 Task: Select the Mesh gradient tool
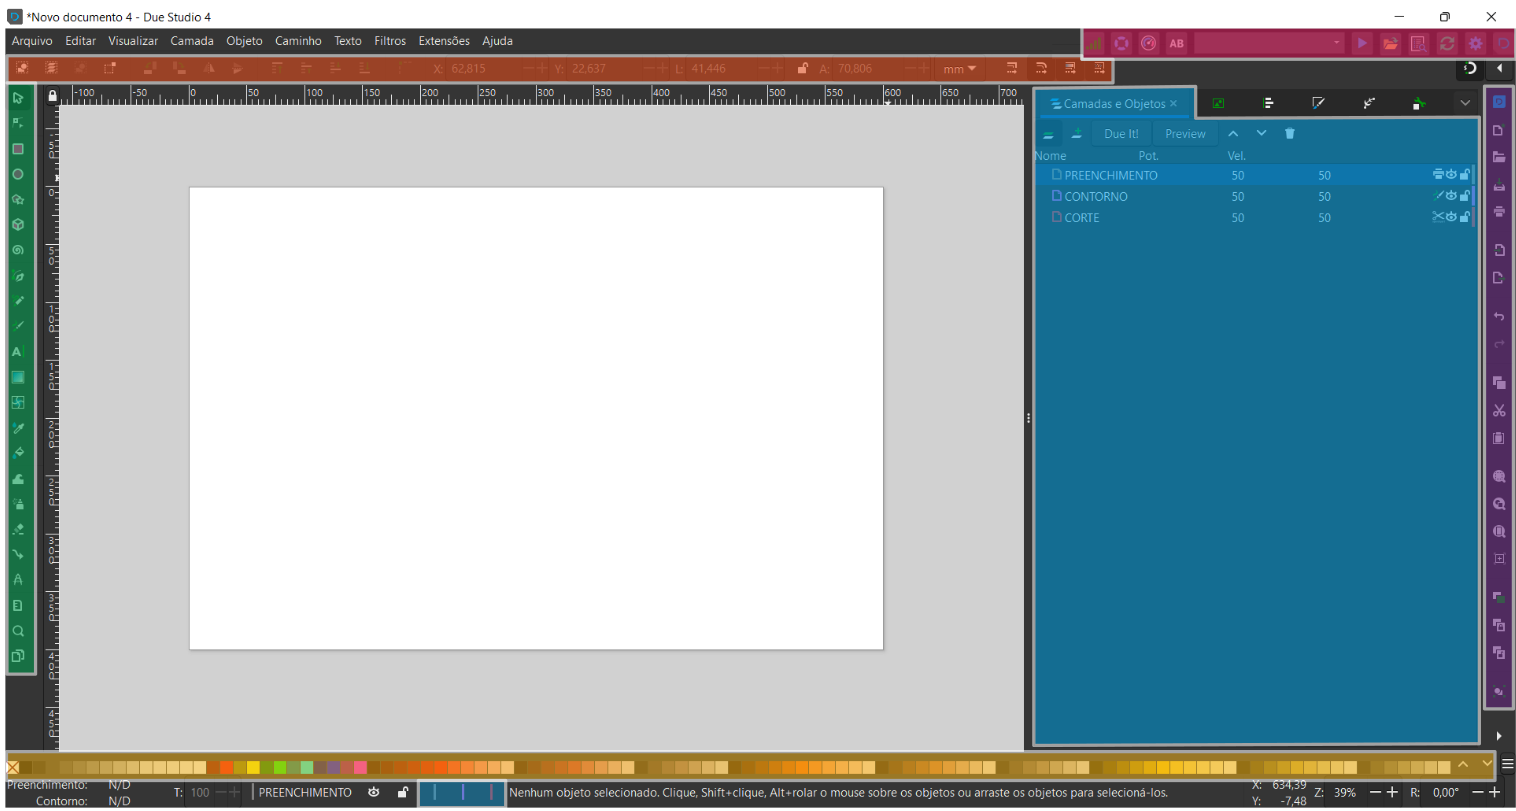tap(18, 402)
